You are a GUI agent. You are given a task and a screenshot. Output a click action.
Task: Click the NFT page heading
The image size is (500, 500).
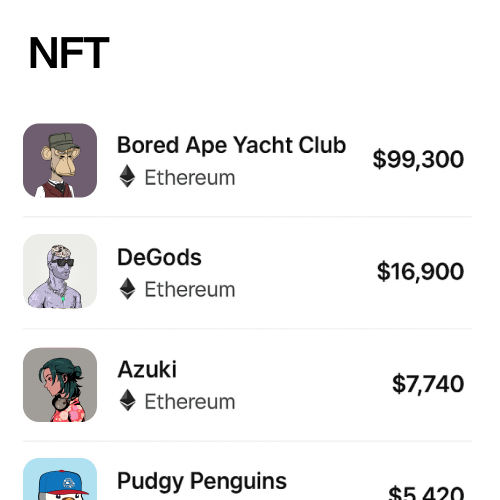tap(69, 53)
